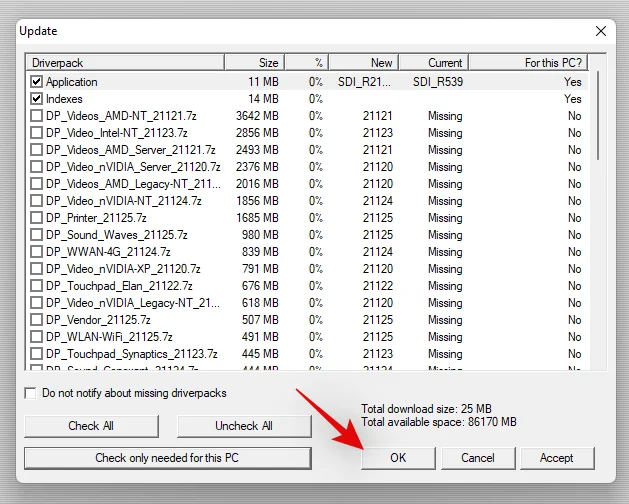Screen dimensions: 629x504
Task: Toggle Do not notify about missing driverpacks
Action: click(x=30, y=394)
